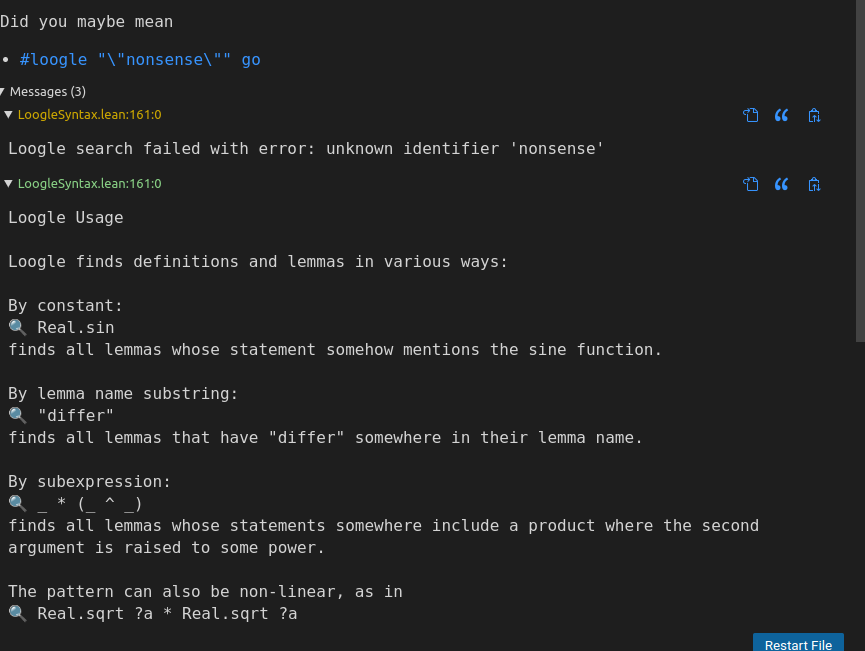Click the vertical scrollbar of the infoview
Viewport: 865px width, 651px height.
[860, 171]
